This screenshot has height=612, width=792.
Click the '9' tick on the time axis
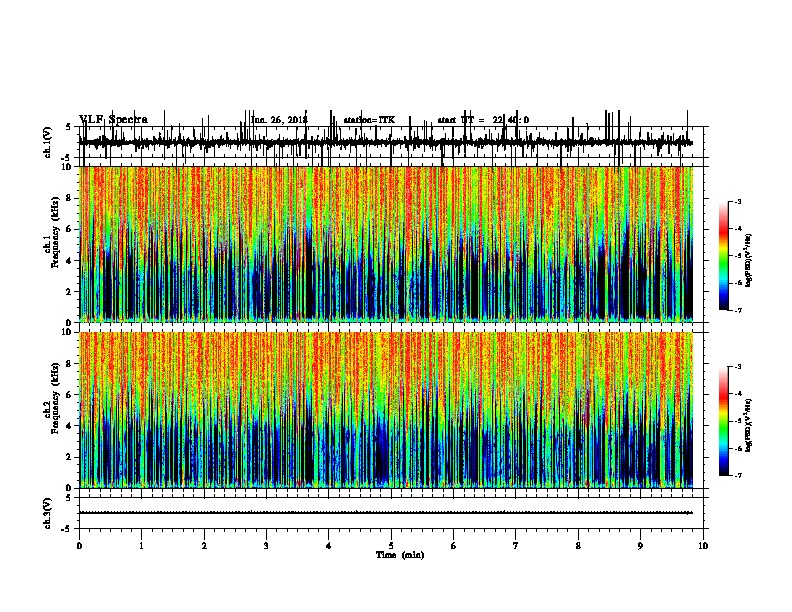coord(640,546)
